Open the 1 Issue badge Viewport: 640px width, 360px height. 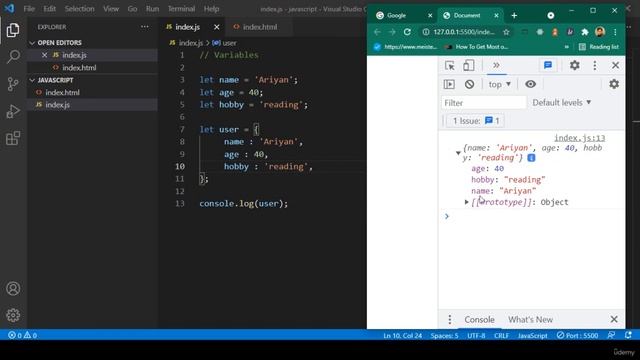[x=476, y=121]
